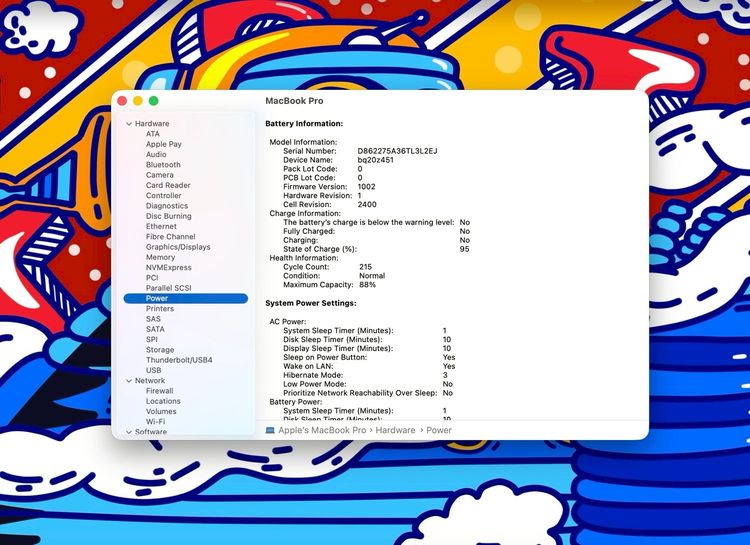This screenshot has width=750, height=545.
Task: Click the yellow minimize window button
Action: tap(138, 101)
